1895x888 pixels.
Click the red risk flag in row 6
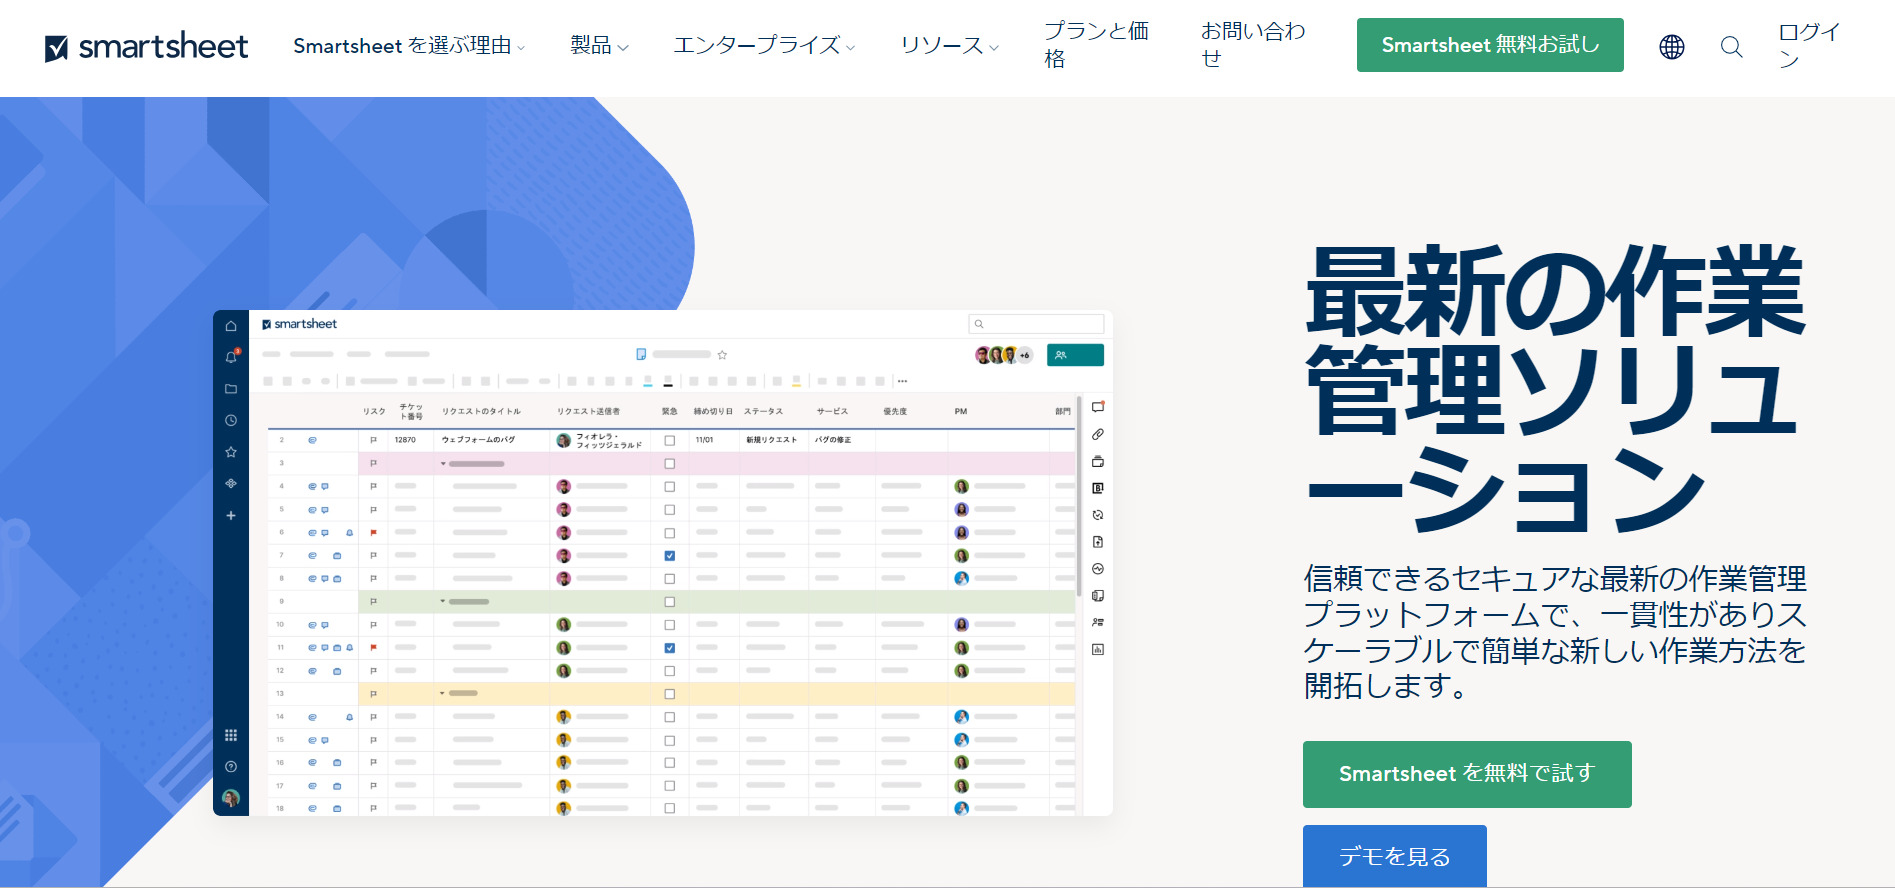point(373,533)
